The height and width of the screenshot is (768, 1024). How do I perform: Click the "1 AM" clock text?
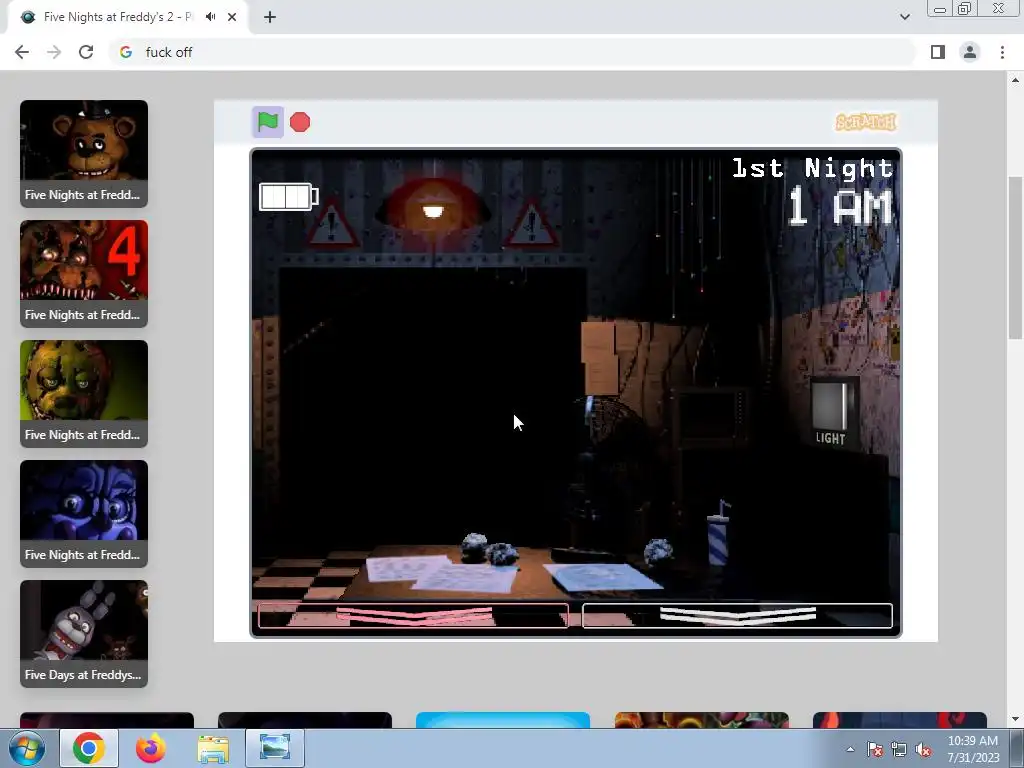(x=840, y=207)
